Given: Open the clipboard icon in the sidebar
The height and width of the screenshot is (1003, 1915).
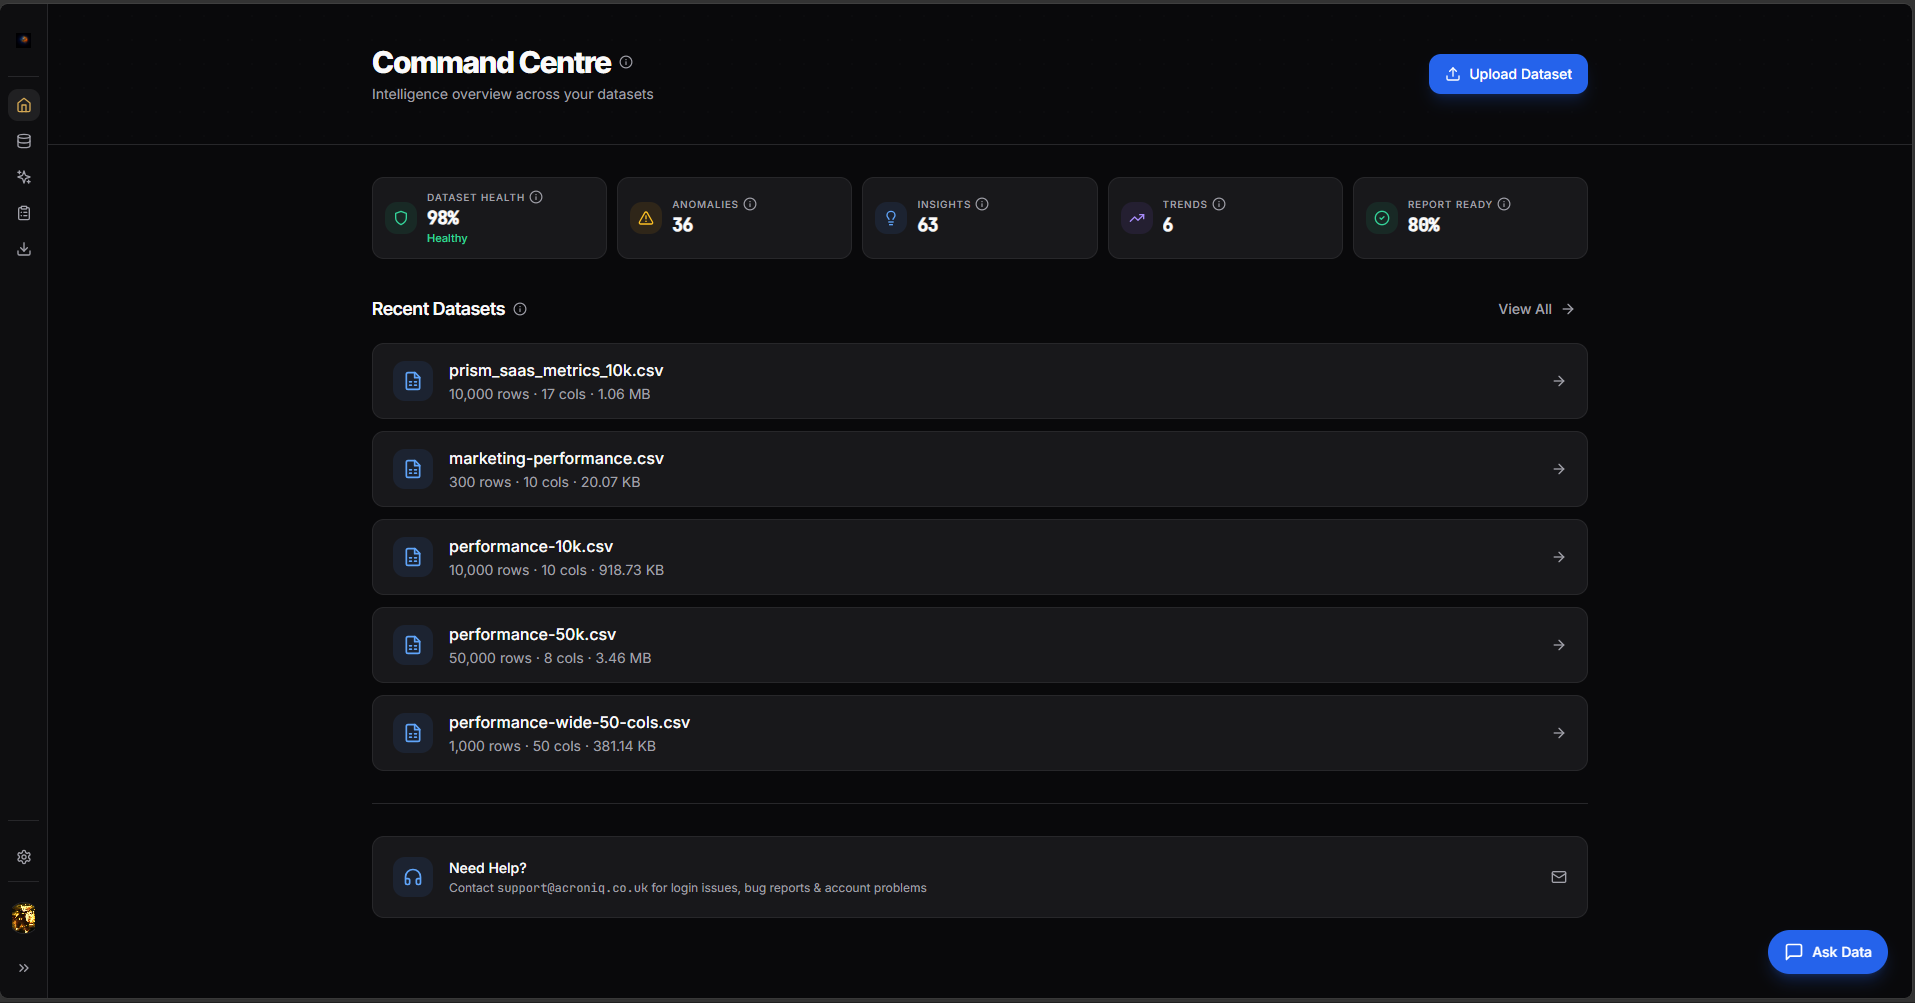Looking at the screenshot, I should coord(24,213).
